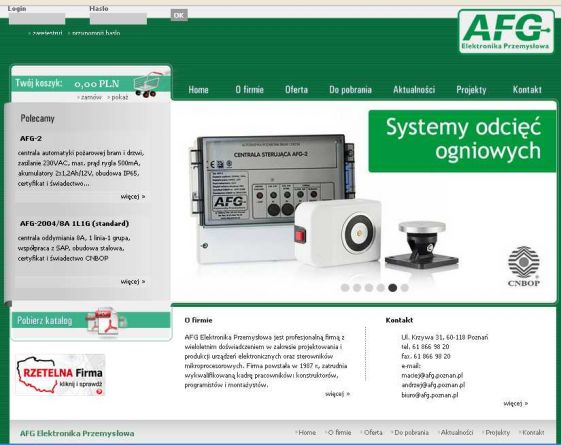This screenshot has height=445, width=561.
Task: Select the sixth slider dot
Action: coord(404,288)
